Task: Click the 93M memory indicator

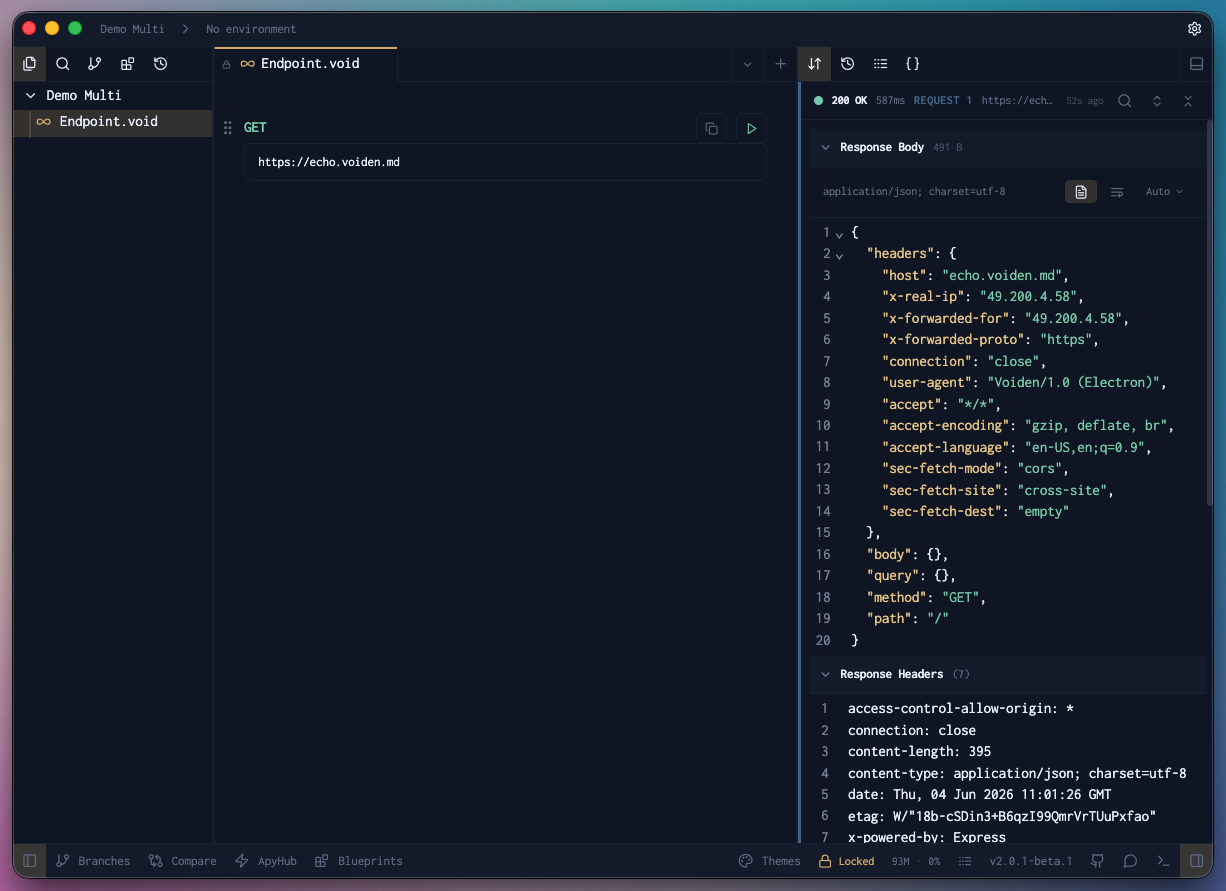Action: coord(900,861)
